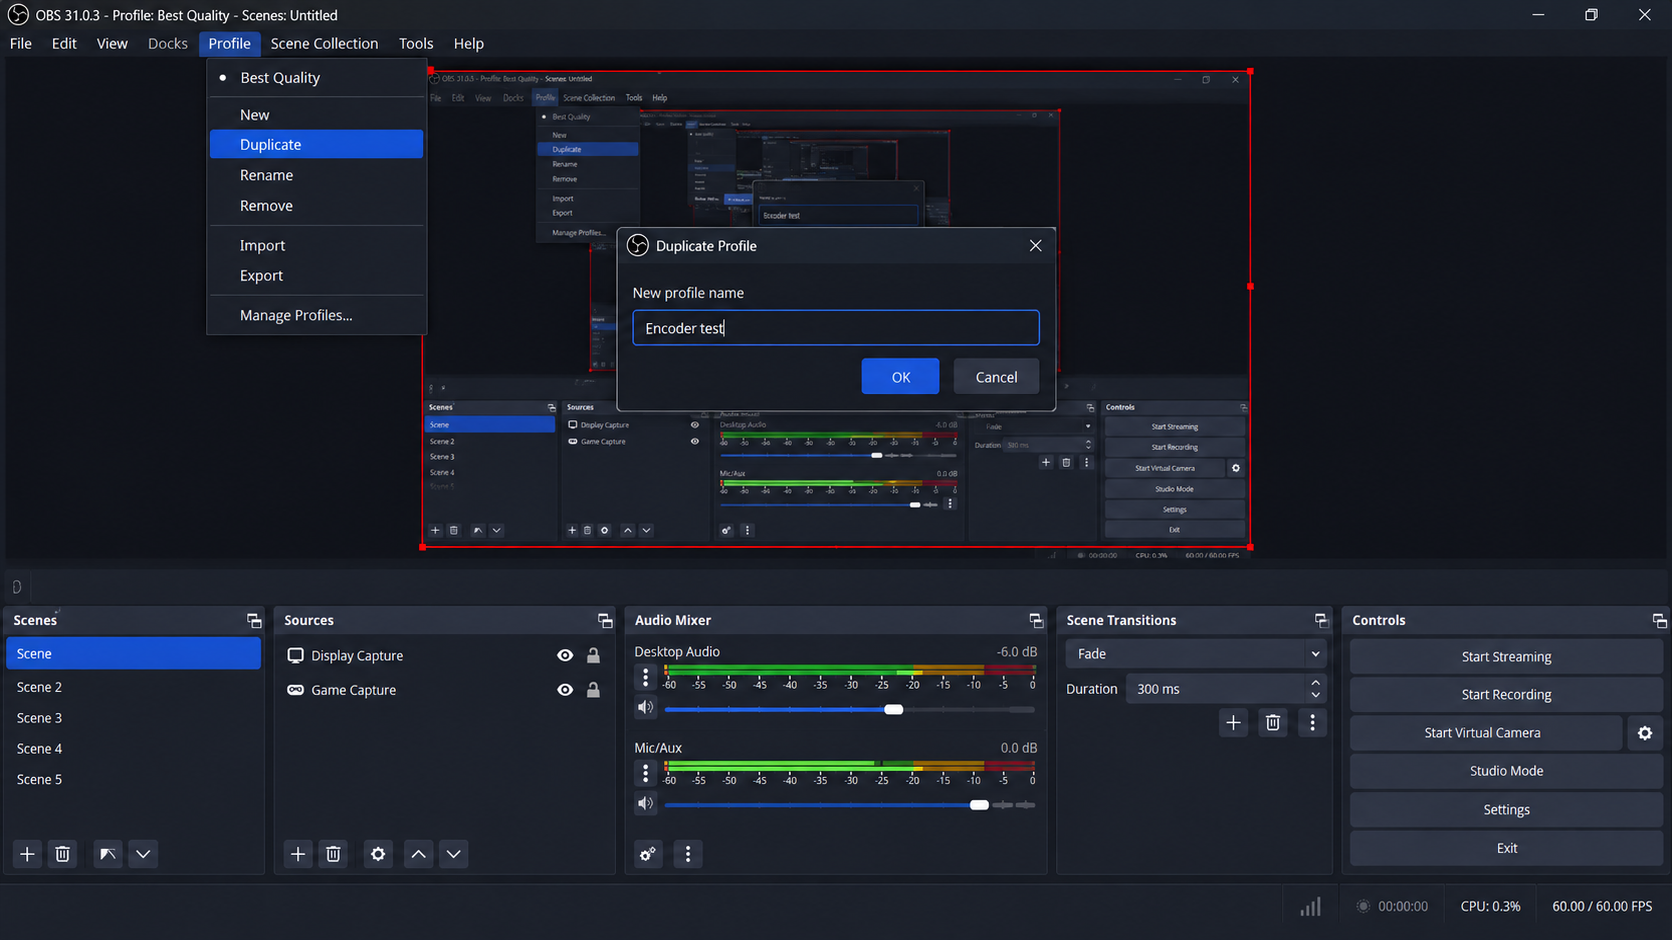
Task: Open virtual camera settings gear
Action: tap(1645, 733)
